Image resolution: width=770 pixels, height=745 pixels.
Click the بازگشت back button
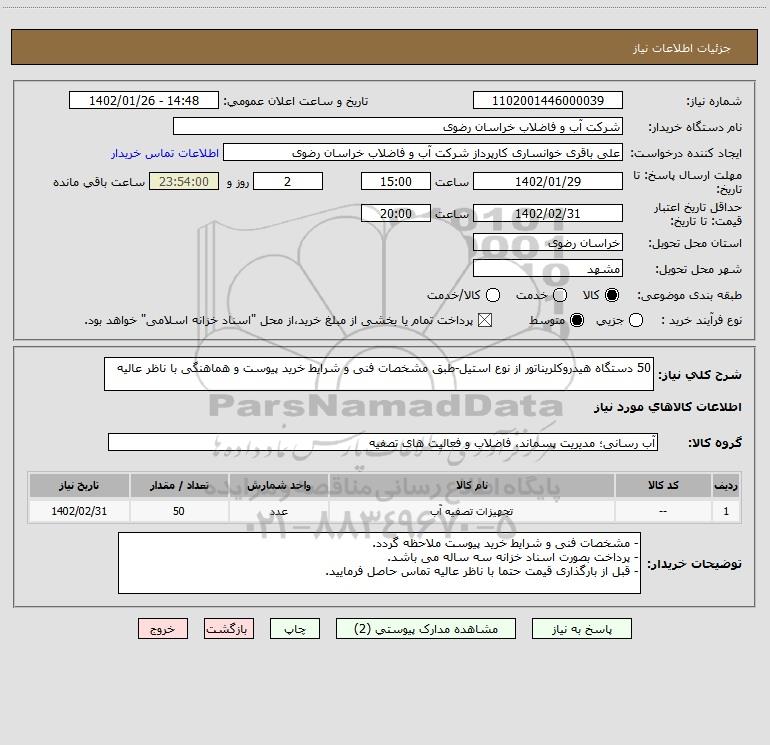click(x=229, y=629)
